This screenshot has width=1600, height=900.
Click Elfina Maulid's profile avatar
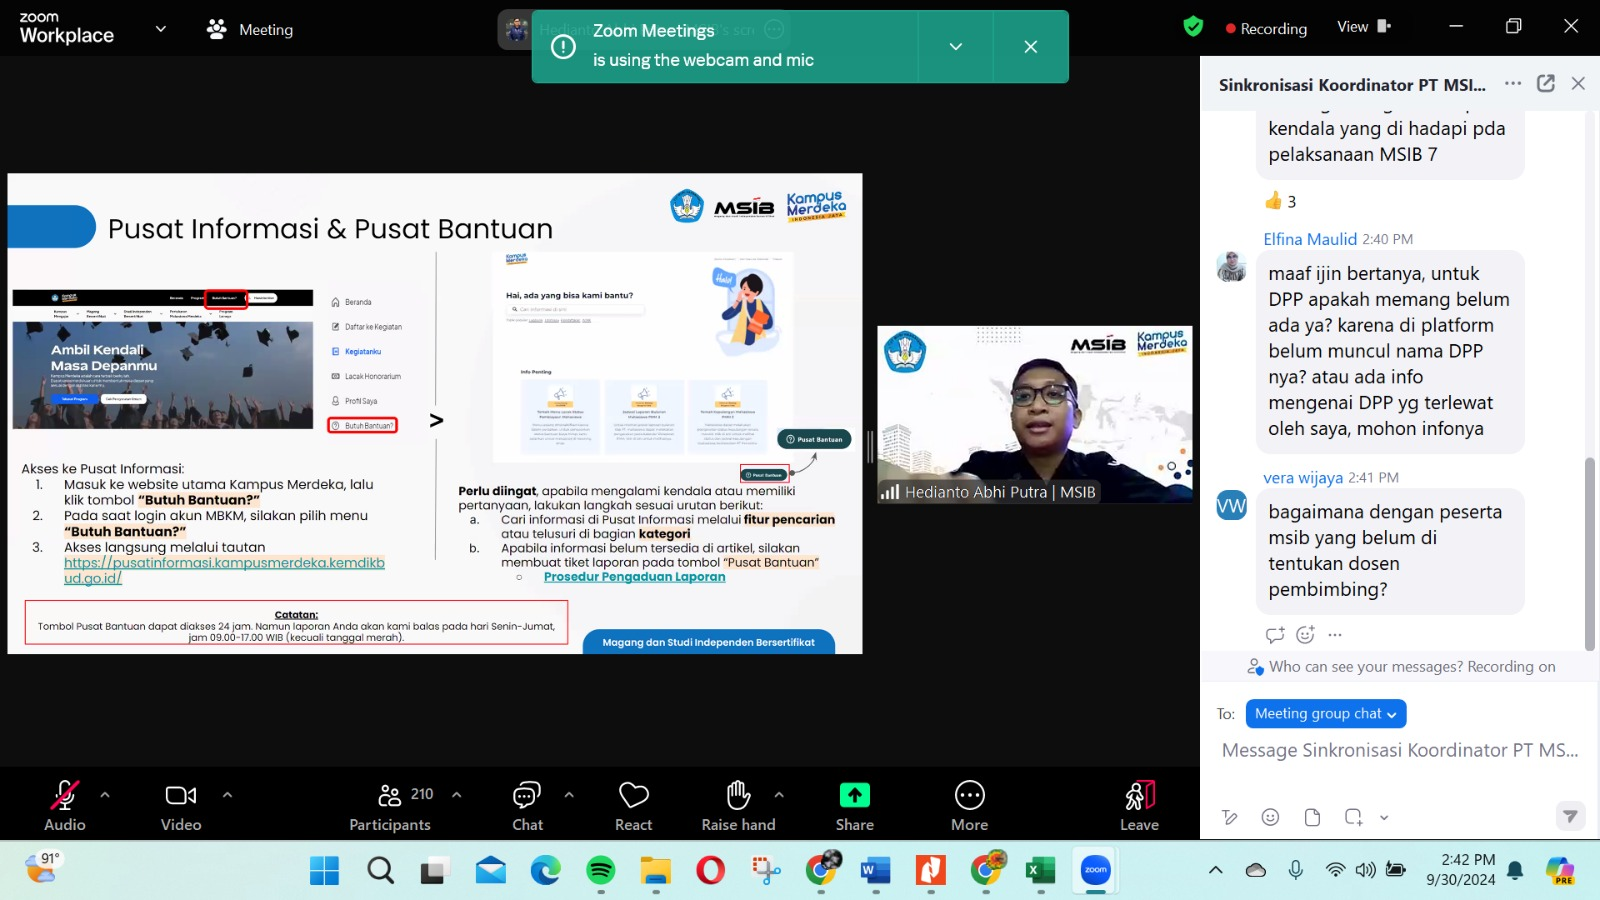1232,266
